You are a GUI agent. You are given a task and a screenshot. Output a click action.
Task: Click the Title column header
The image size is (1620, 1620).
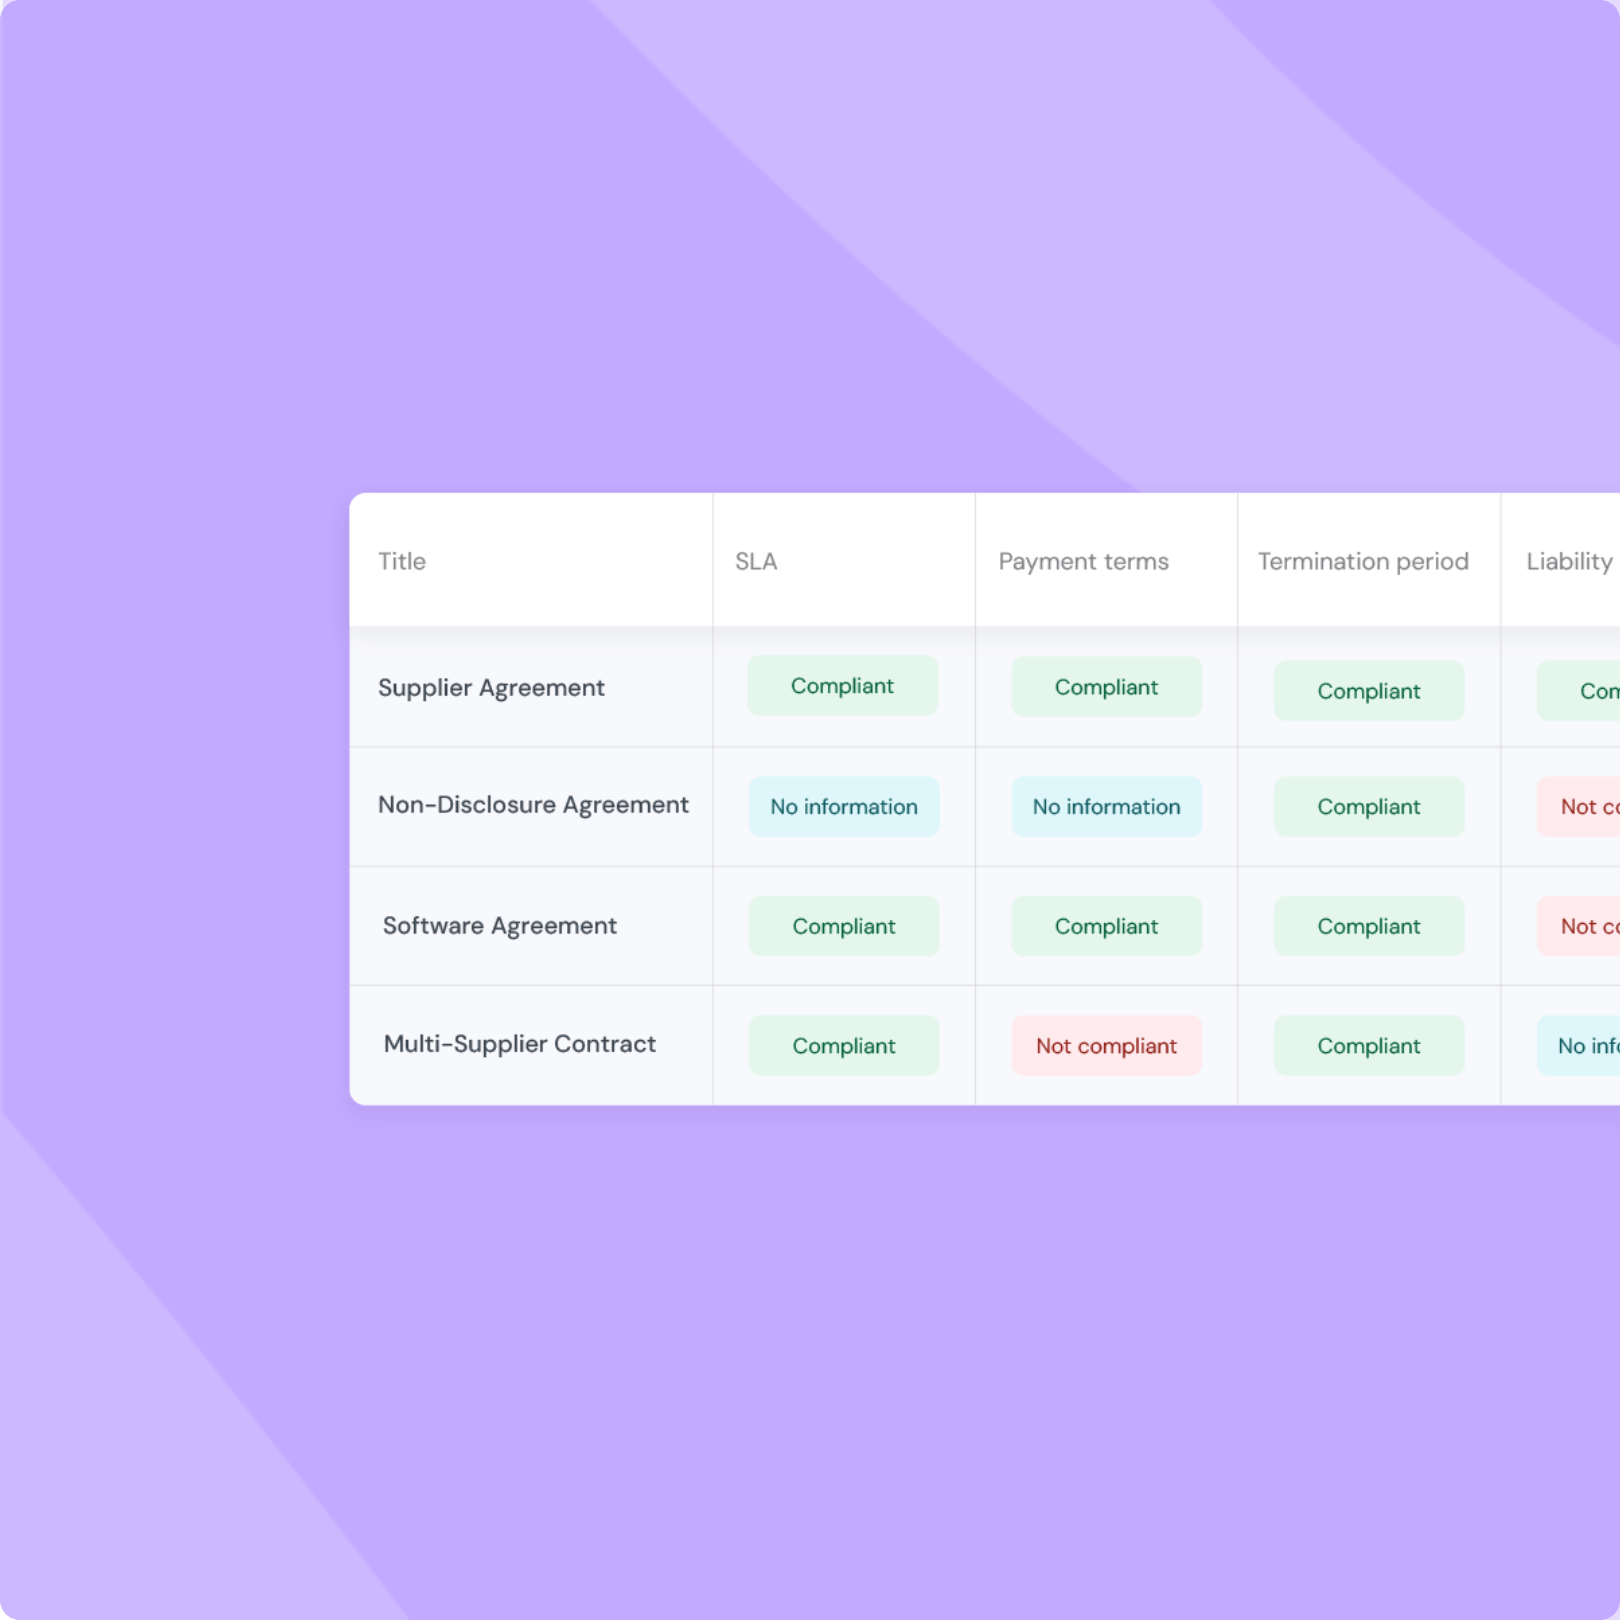[402, 561]
